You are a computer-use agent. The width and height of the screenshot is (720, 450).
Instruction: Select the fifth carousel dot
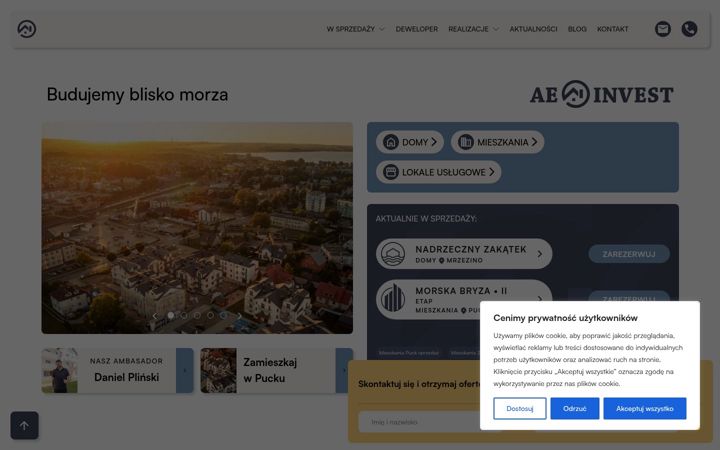pyautogui.click(x=223, y=315)
